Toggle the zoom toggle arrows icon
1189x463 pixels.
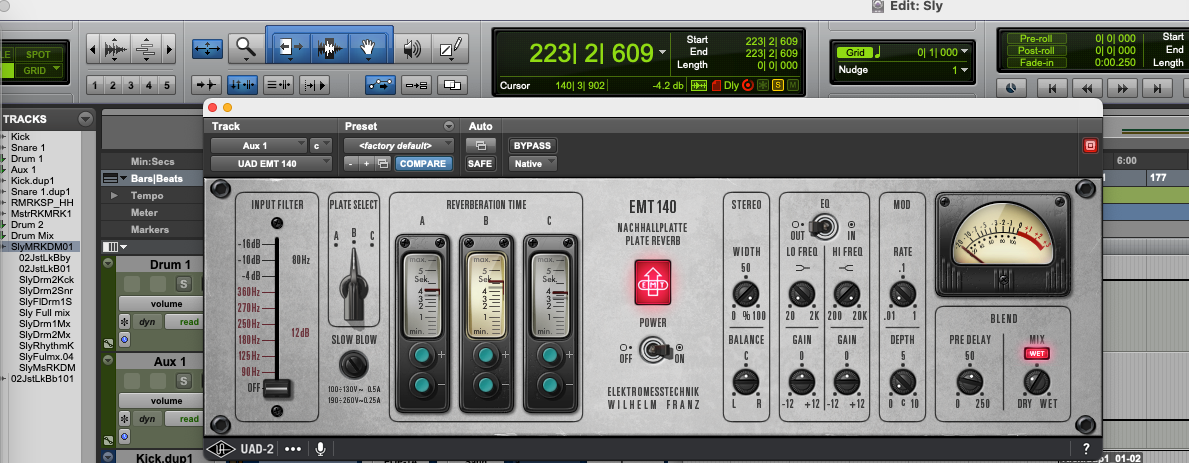pos(207,48)
